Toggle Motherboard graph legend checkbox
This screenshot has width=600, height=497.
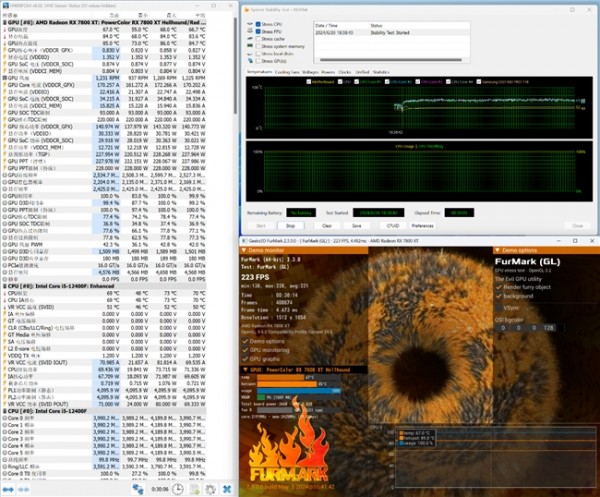(x=309, y=81)
